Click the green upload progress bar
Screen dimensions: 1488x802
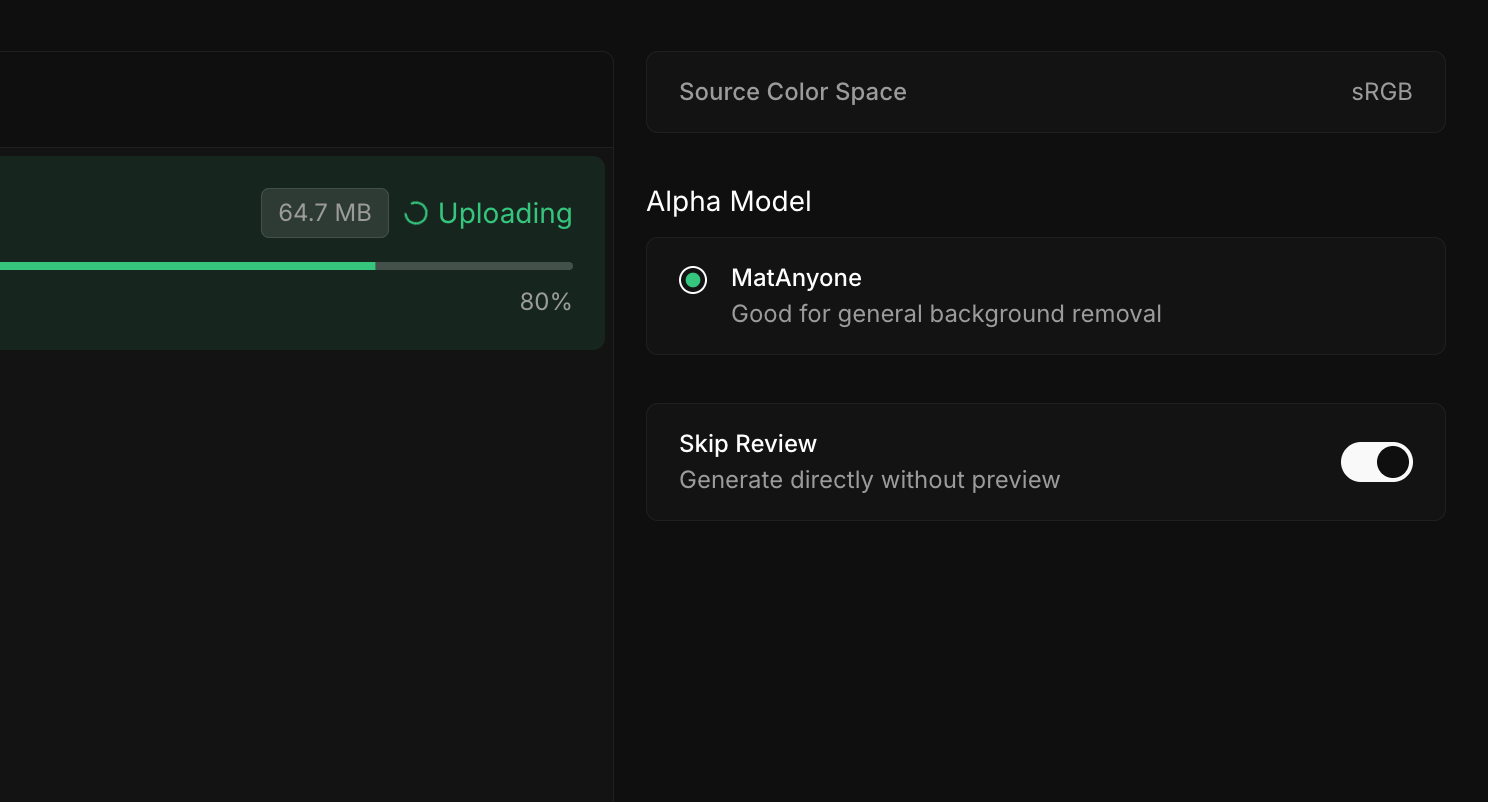[x=187, y=265]
